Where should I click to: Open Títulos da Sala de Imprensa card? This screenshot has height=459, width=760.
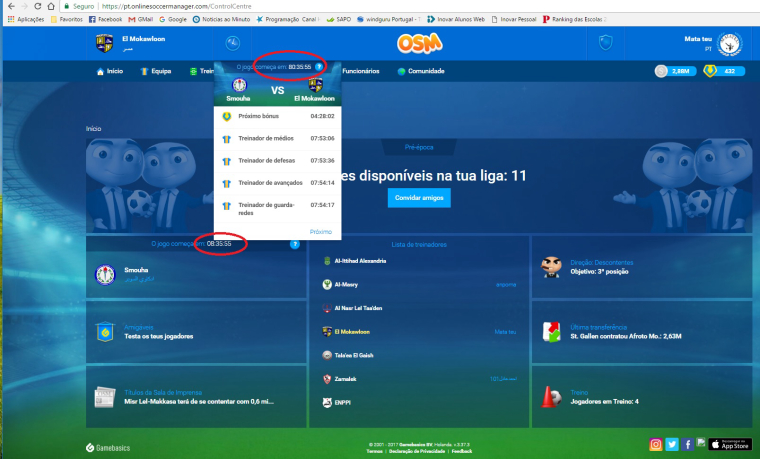[196, 397]
